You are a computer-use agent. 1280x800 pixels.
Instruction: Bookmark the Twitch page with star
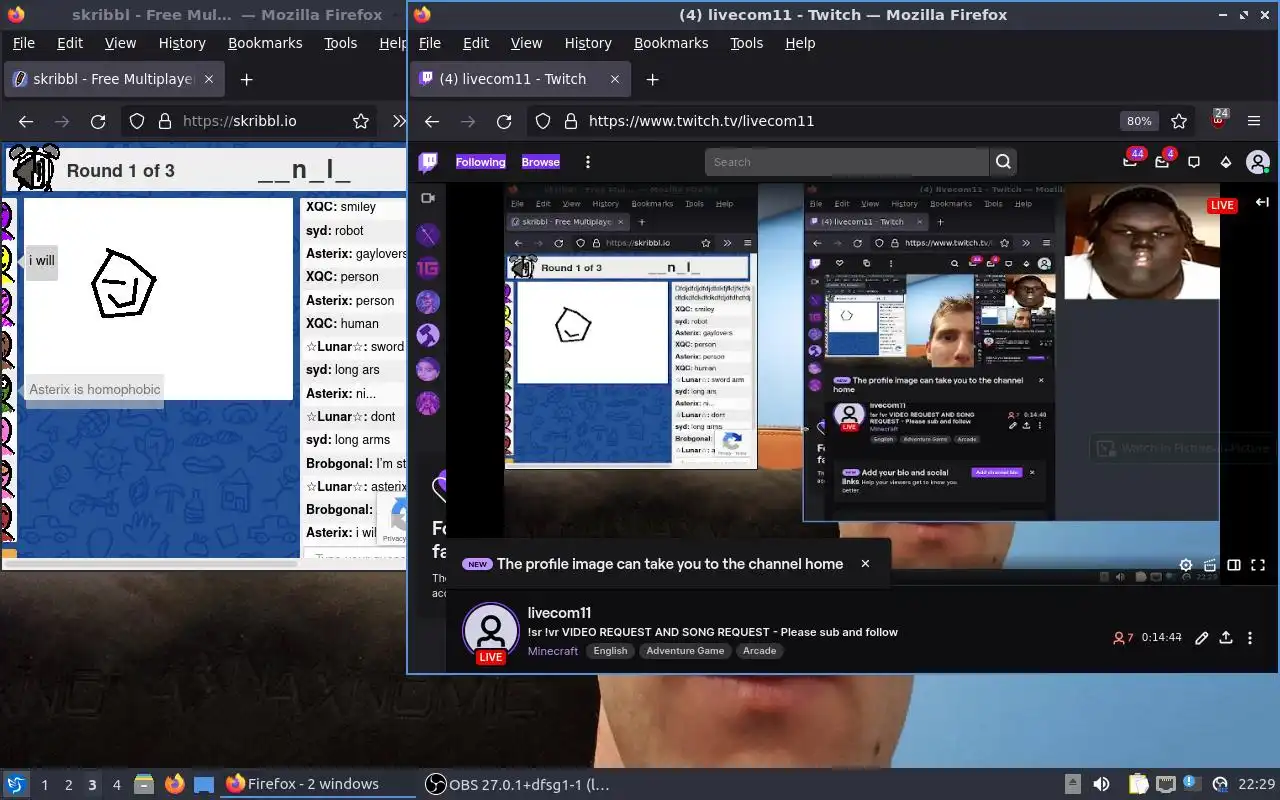[1179, 121]
